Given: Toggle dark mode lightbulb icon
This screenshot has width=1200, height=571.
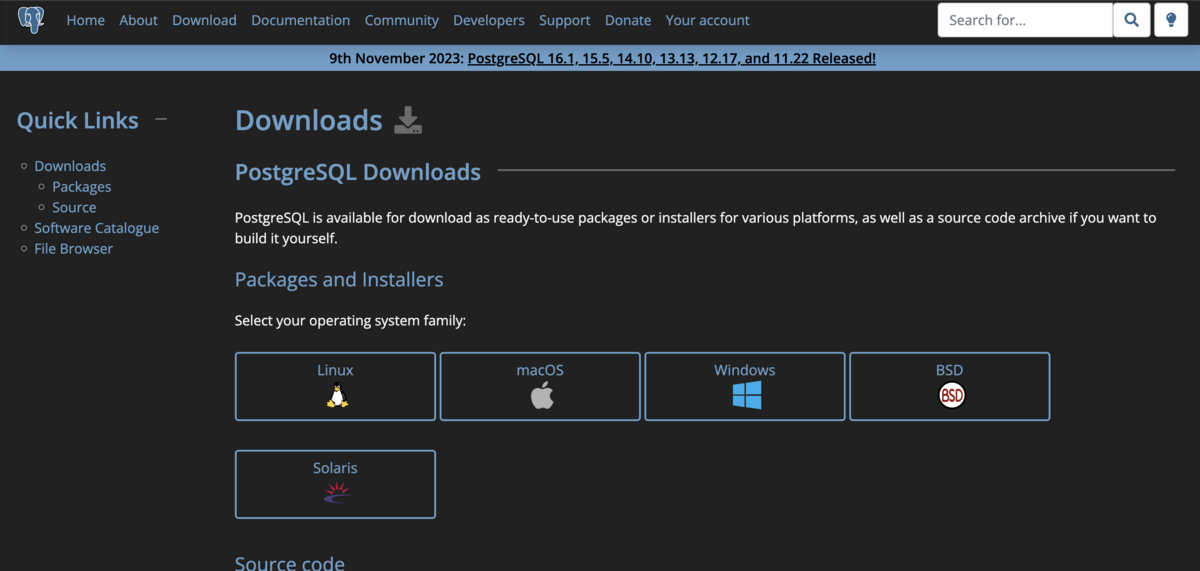Looking at the screenshot, I should click(1171, 20).
